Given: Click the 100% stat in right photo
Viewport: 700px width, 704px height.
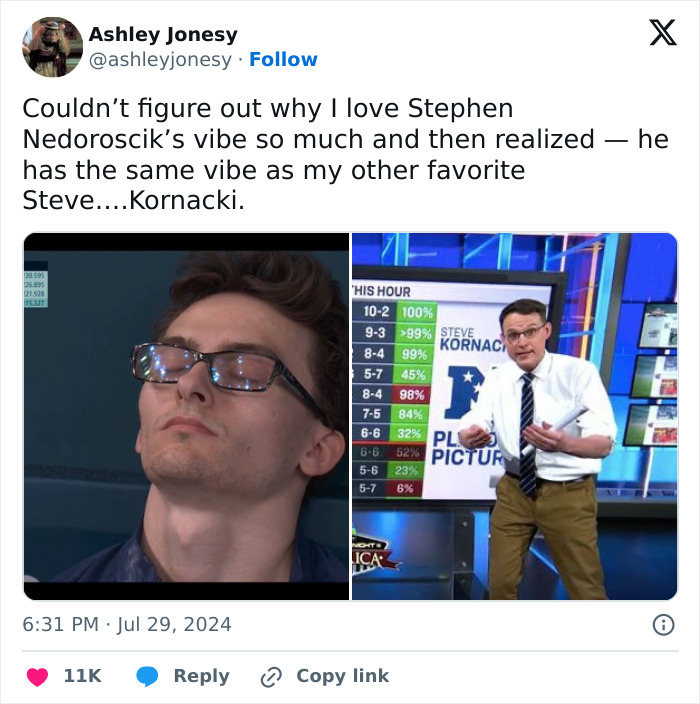Looking at the screenshot, I should tap(417, 312).
